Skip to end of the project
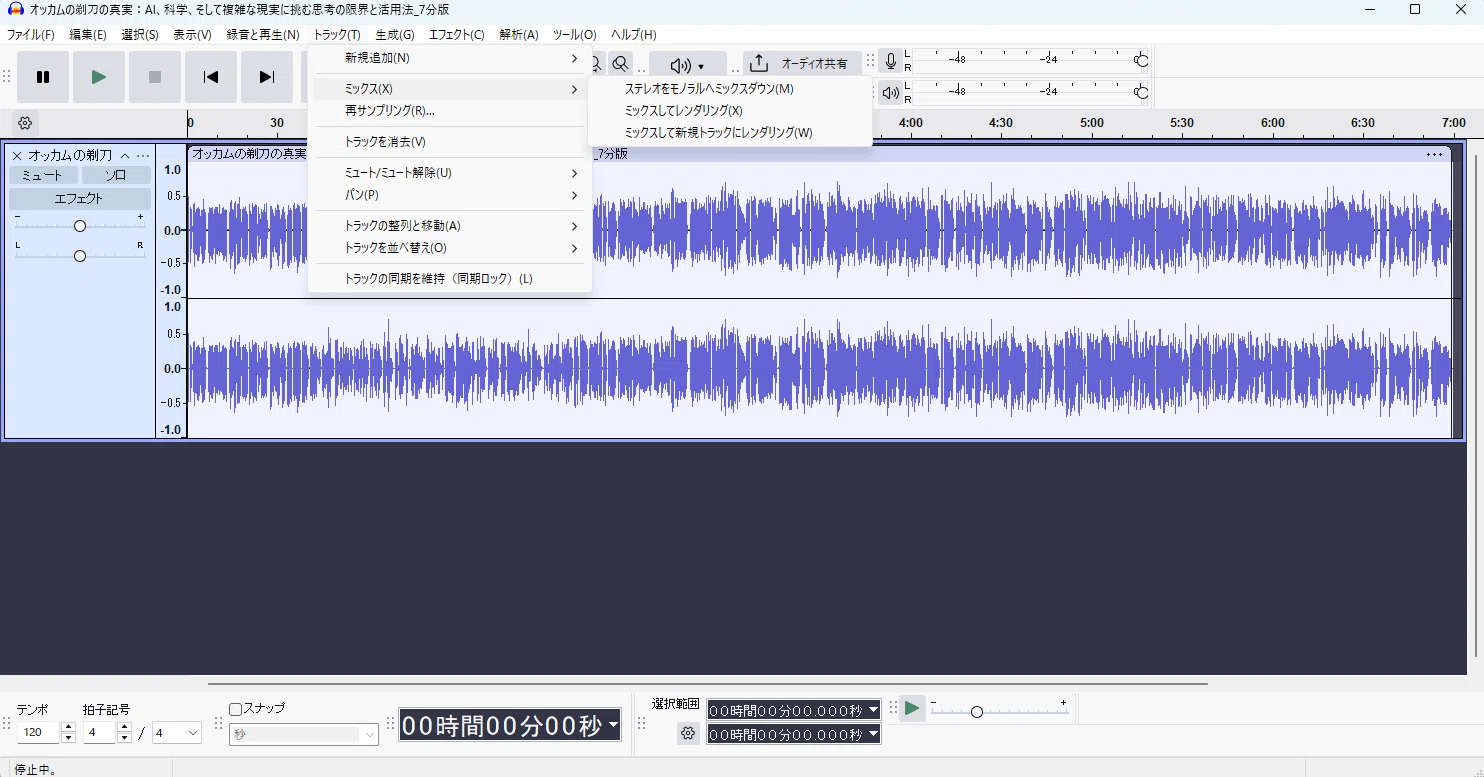The image size is (1484, 777). point(267,77)
